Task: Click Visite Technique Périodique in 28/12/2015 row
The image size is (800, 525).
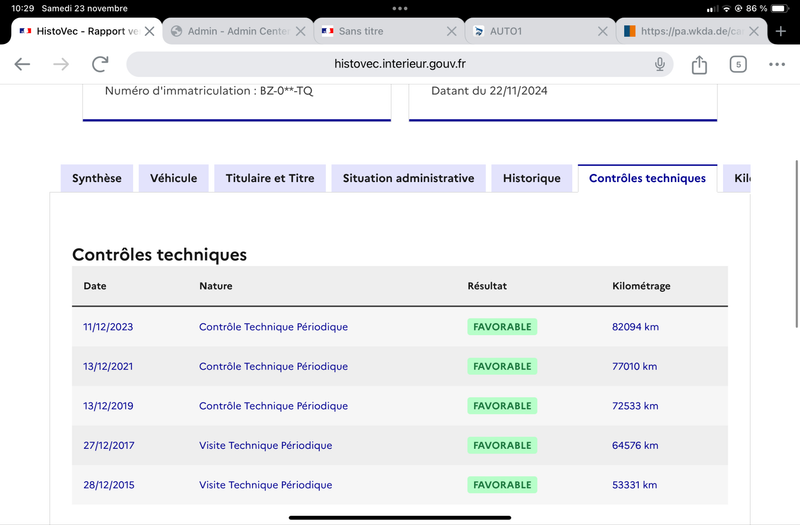Action: point(265,485)
